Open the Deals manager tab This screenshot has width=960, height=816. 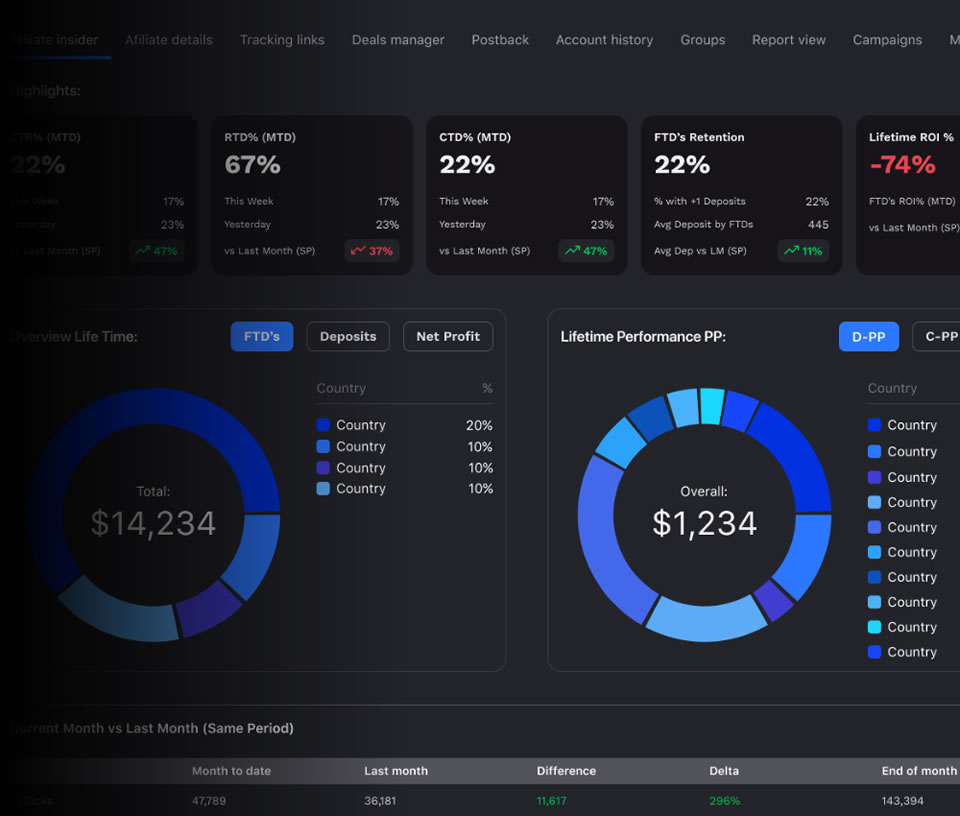(398, 40)
